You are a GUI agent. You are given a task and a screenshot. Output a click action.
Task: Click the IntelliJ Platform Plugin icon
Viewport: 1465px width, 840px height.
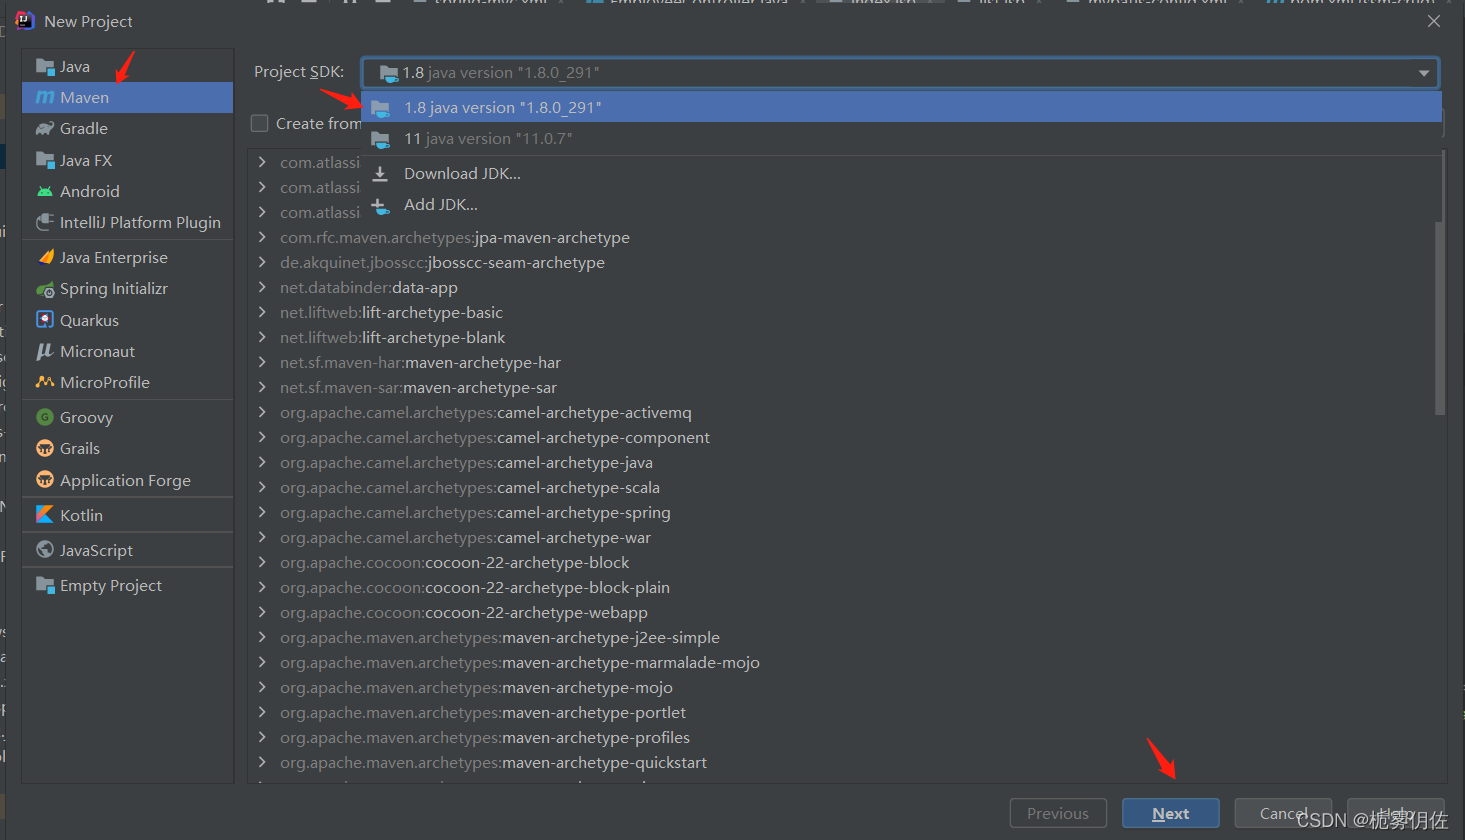point(45,222)
